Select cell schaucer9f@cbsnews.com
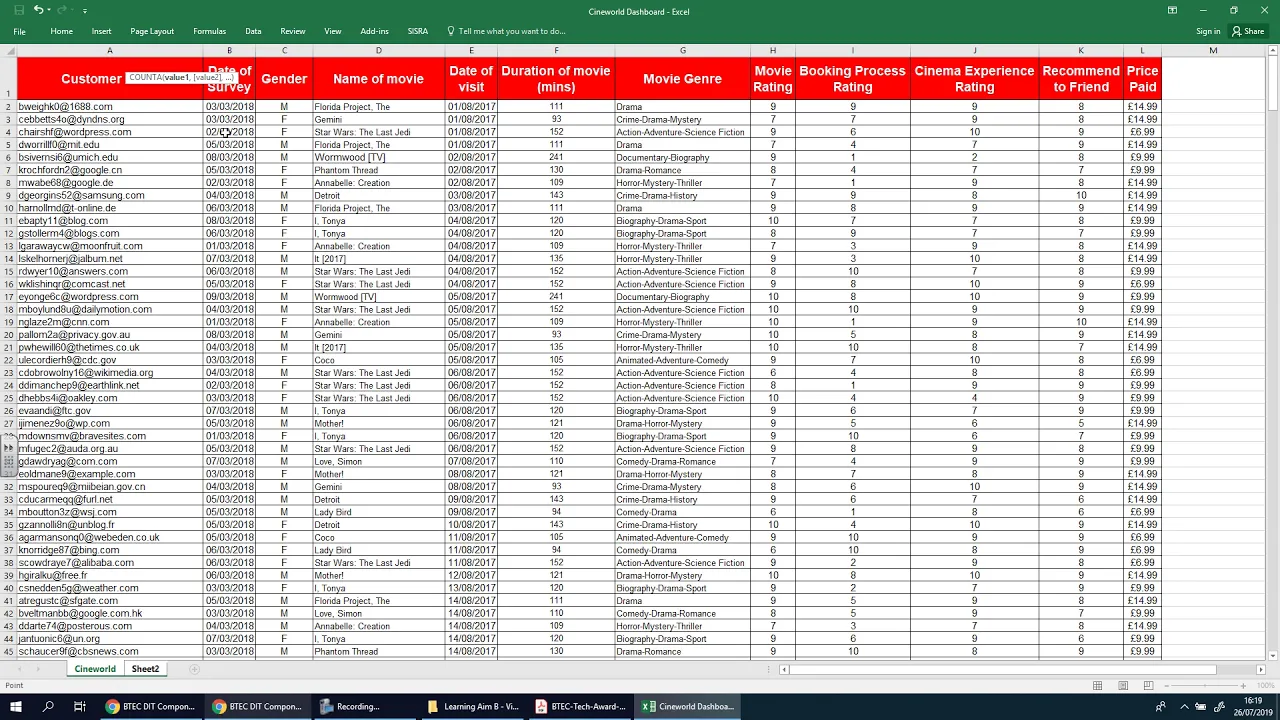The height and width of the screenshot is (720, 1280). (109, 651)
